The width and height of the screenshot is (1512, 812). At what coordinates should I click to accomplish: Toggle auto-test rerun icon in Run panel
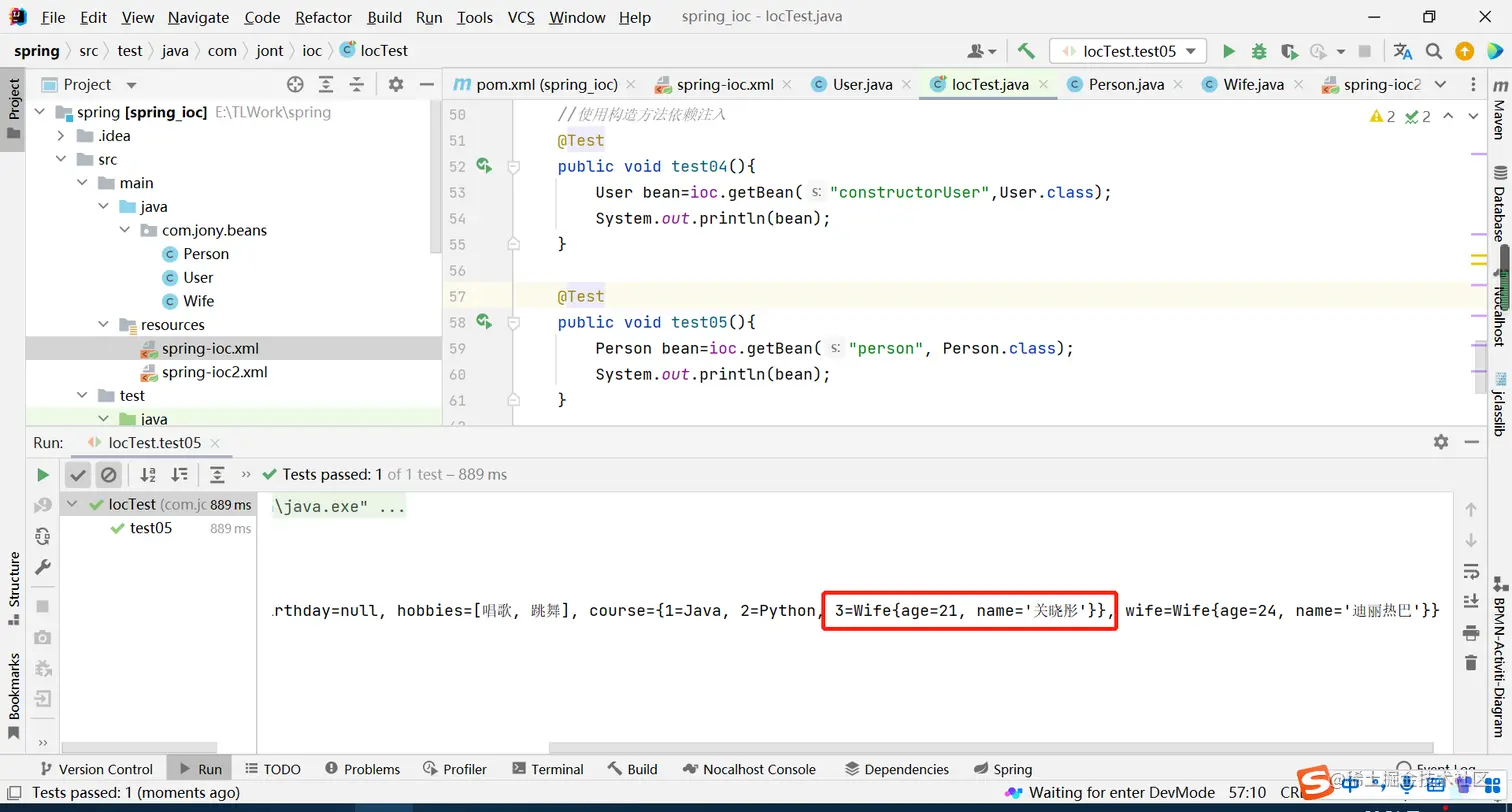pyautogui.click(x=42, y=536)
